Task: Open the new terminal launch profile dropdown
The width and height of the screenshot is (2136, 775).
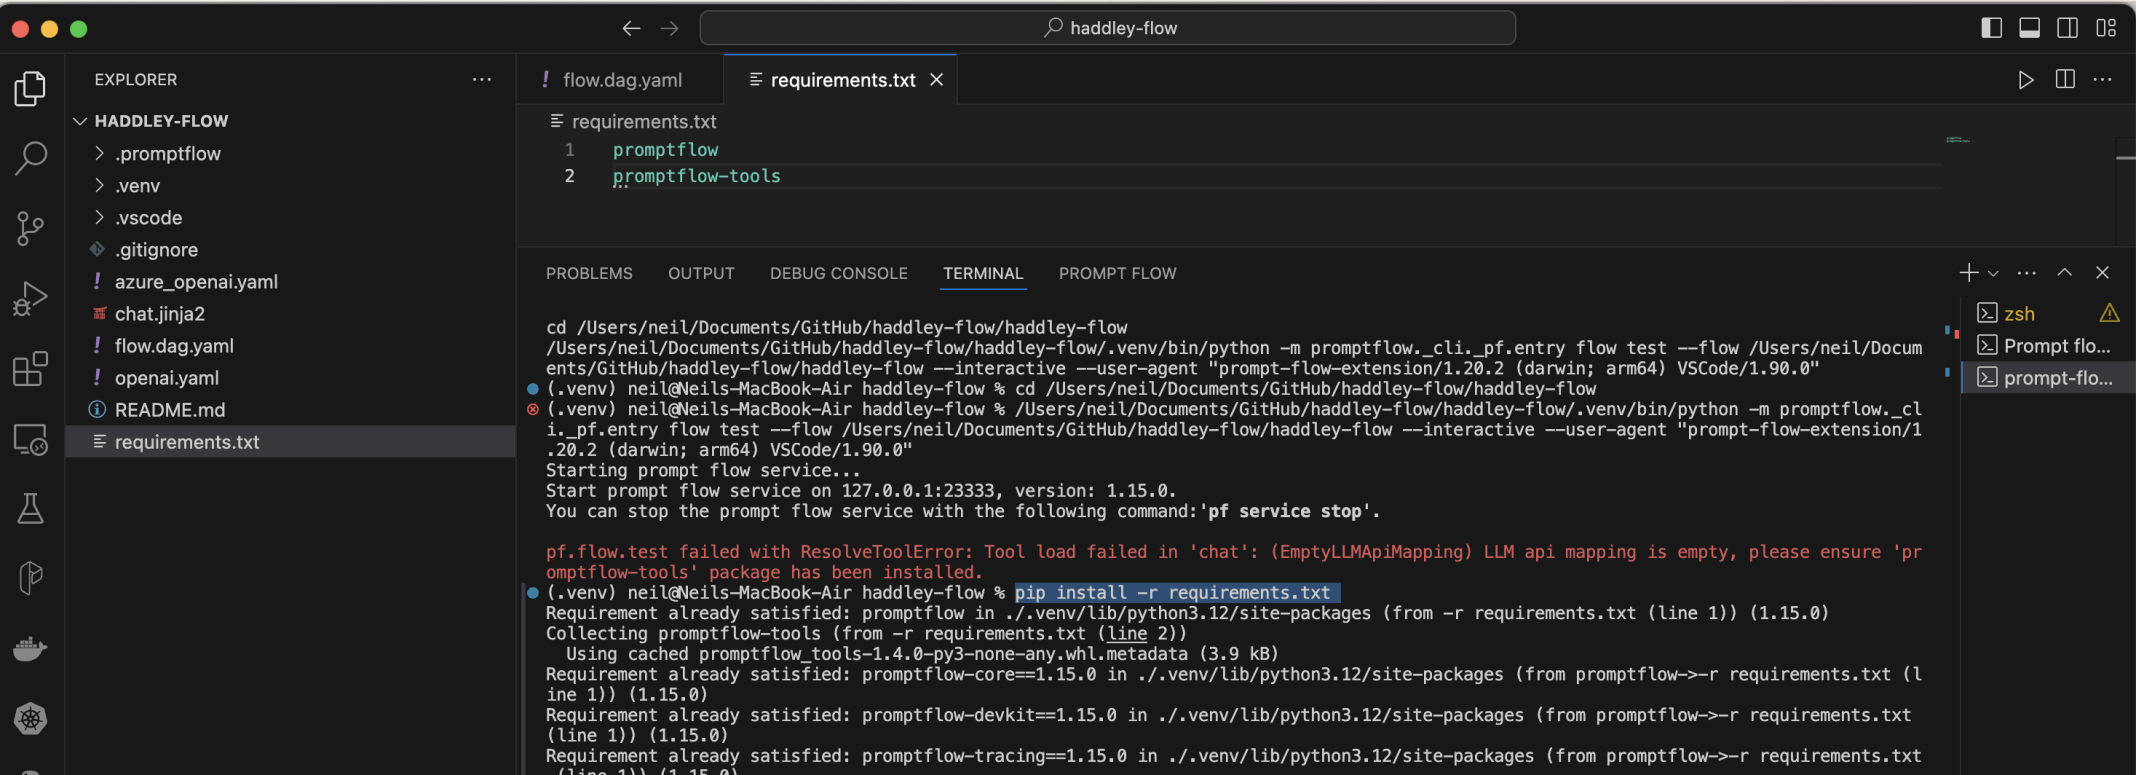Action: pyautogui.click(x=1993, y=273)
